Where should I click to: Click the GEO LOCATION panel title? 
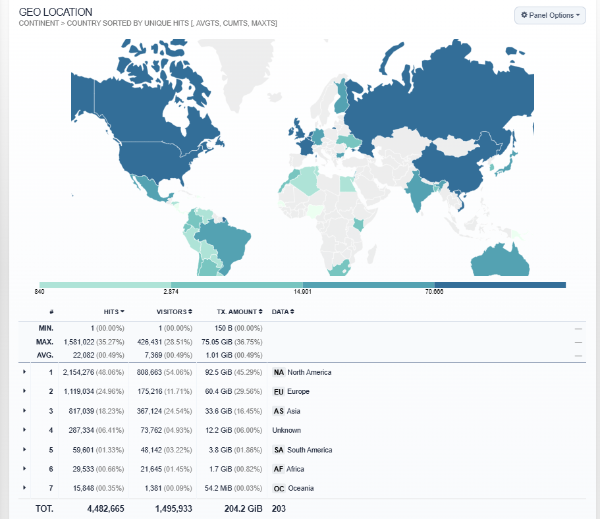coord(55,12)
